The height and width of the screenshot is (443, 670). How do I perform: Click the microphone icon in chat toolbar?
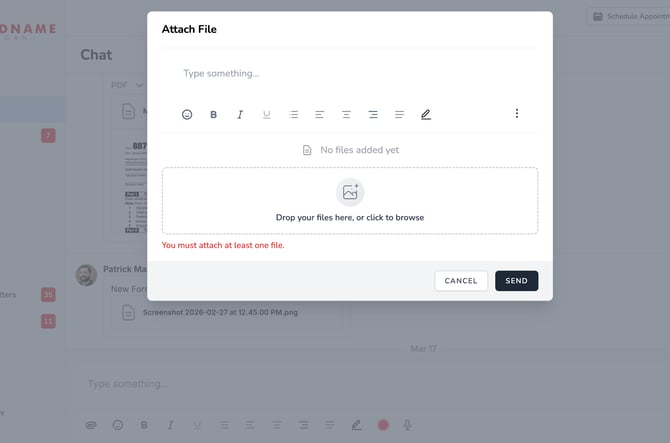407,425
